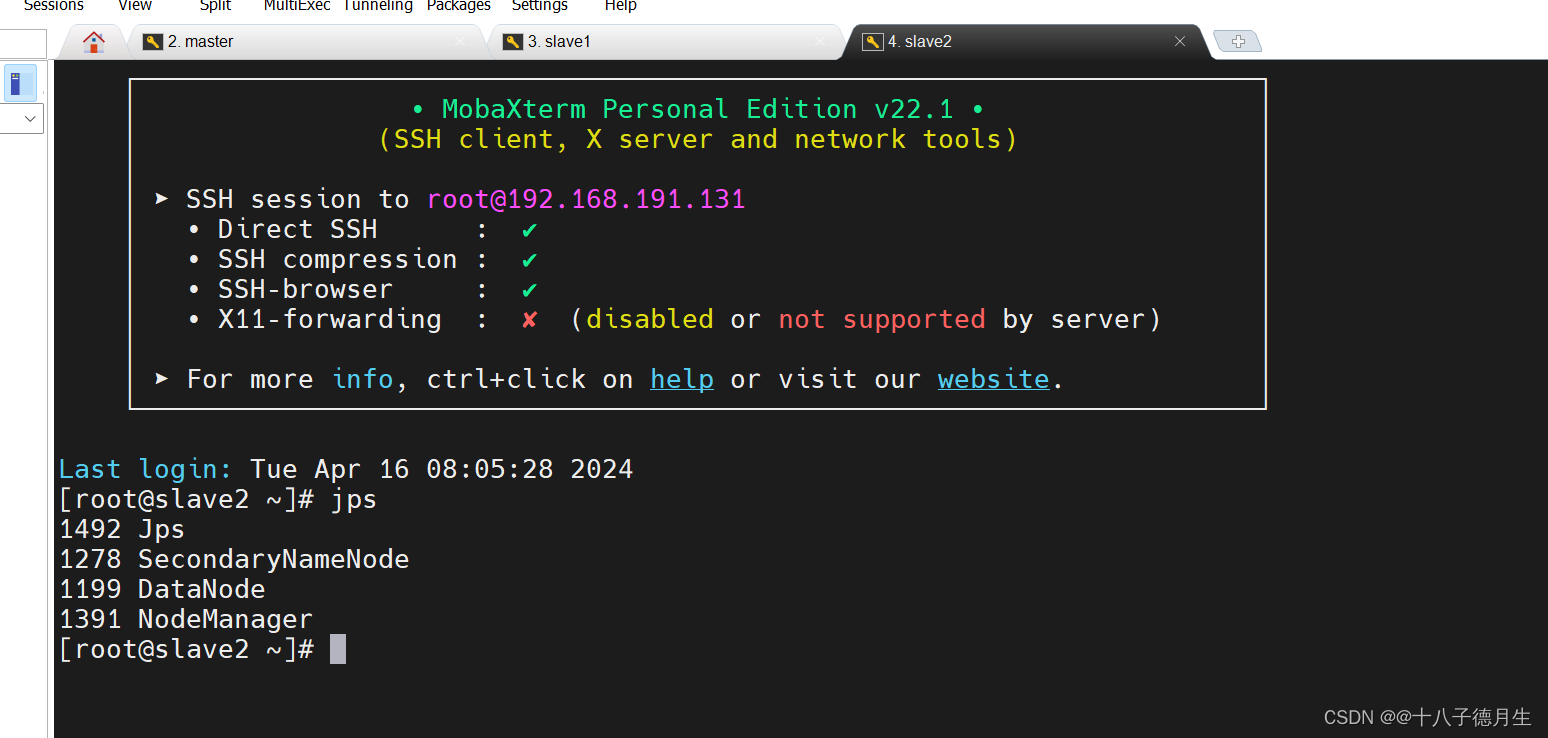Click the sidebar quick connect input field
1548x738 pixels.
[x=22, y=44]
